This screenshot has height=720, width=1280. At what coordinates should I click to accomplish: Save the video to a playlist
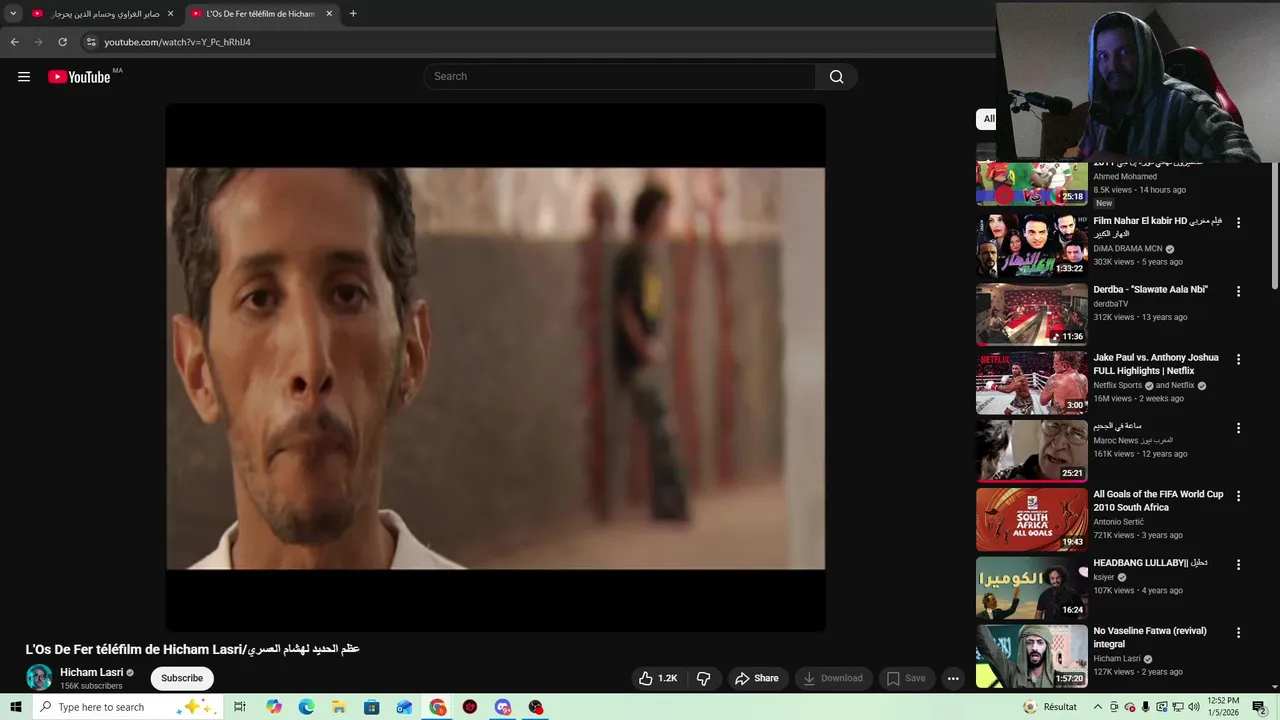[906, 678]
